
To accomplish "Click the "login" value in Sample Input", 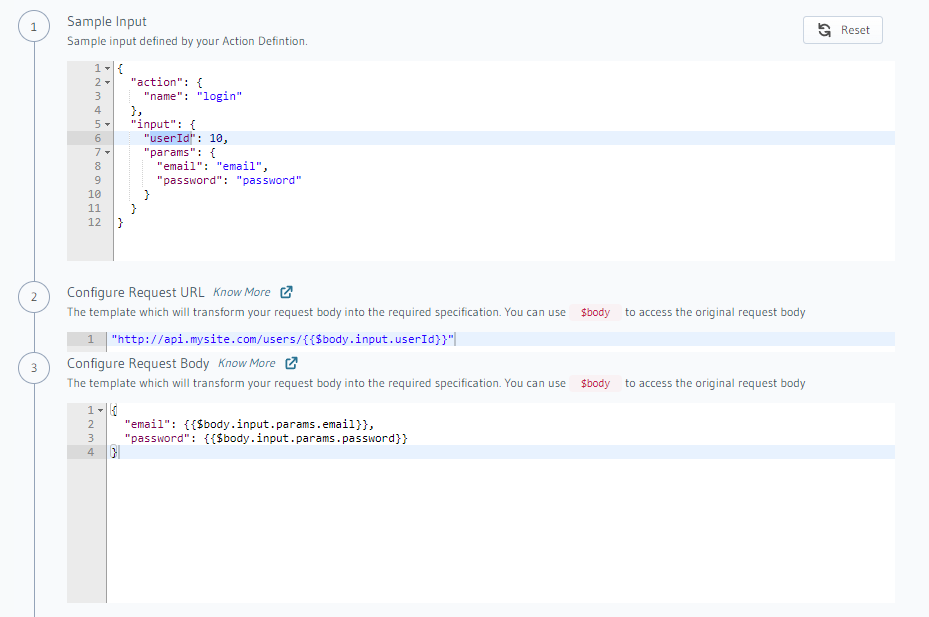I will click(219, 96).
